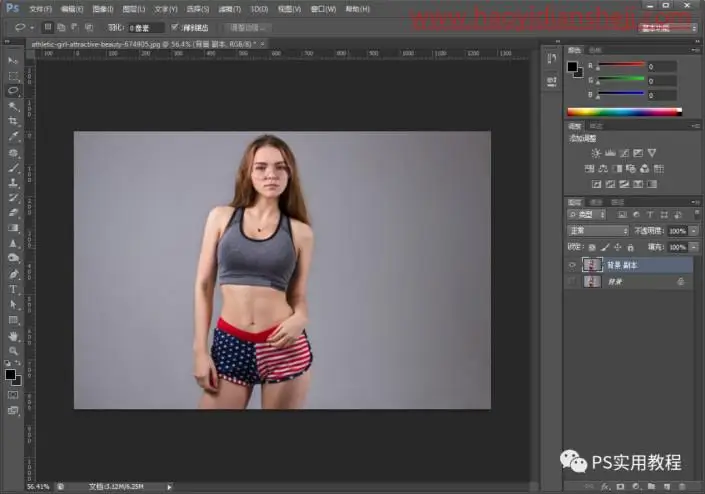Click the color spectrum ramp
The height and width of the screenshot is (494, 705).
[625, 111]
